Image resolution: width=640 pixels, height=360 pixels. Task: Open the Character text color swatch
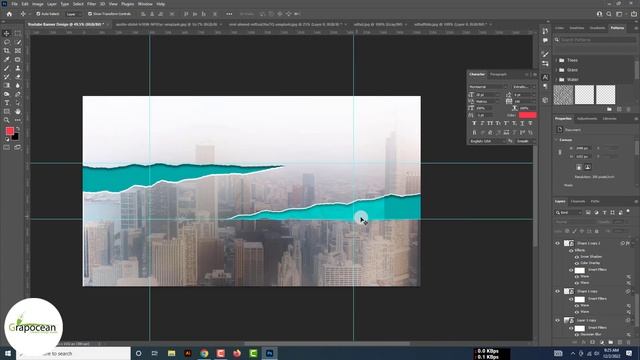pyautogui.click(x=527, y=116)
